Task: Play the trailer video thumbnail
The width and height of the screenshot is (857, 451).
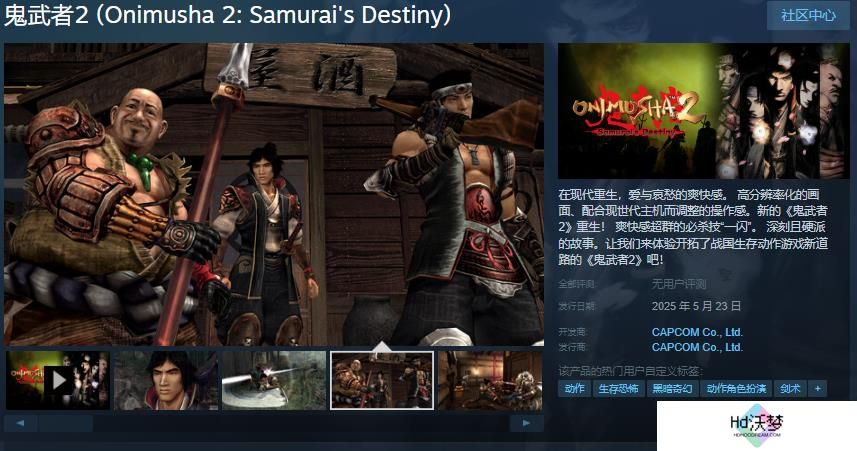Action: click(x=57, y=380)
